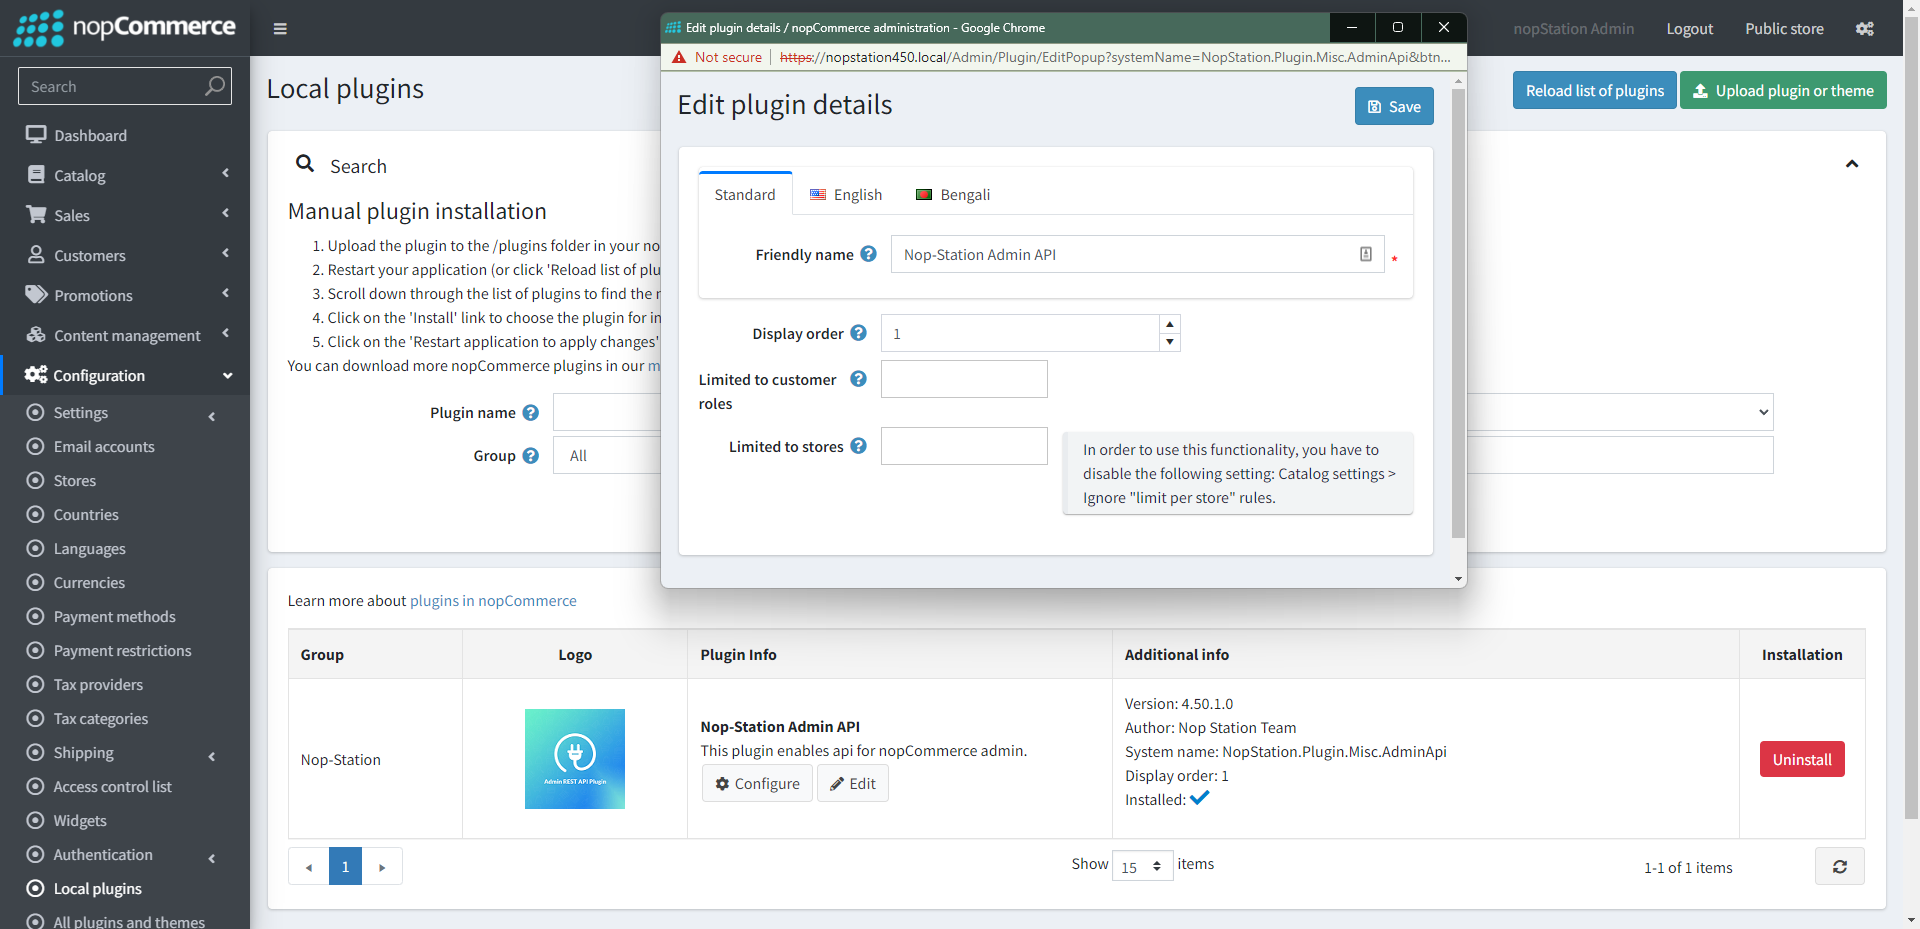Image resolution: width=1920 pixels, height=929 pixels.
Task: Click the Limited to customer roles field
Action: click(964, 379)
